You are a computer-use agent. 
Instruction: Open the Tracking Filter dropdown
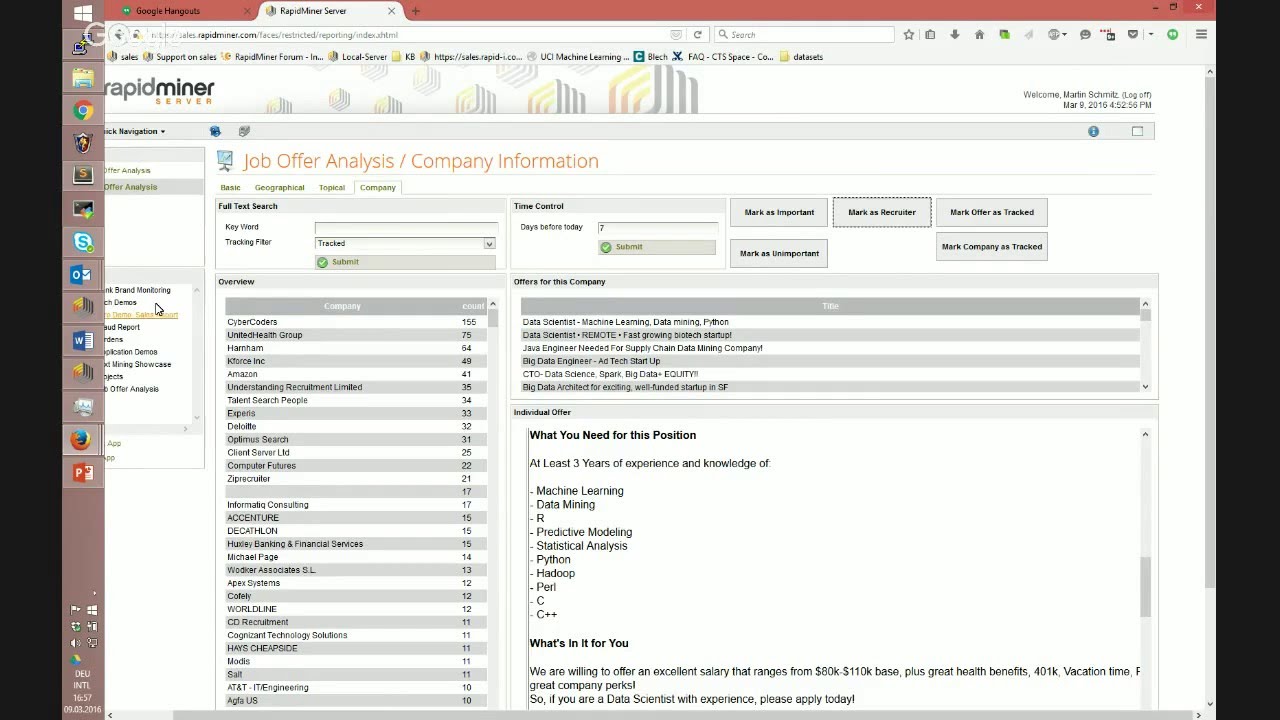[489, 243]
